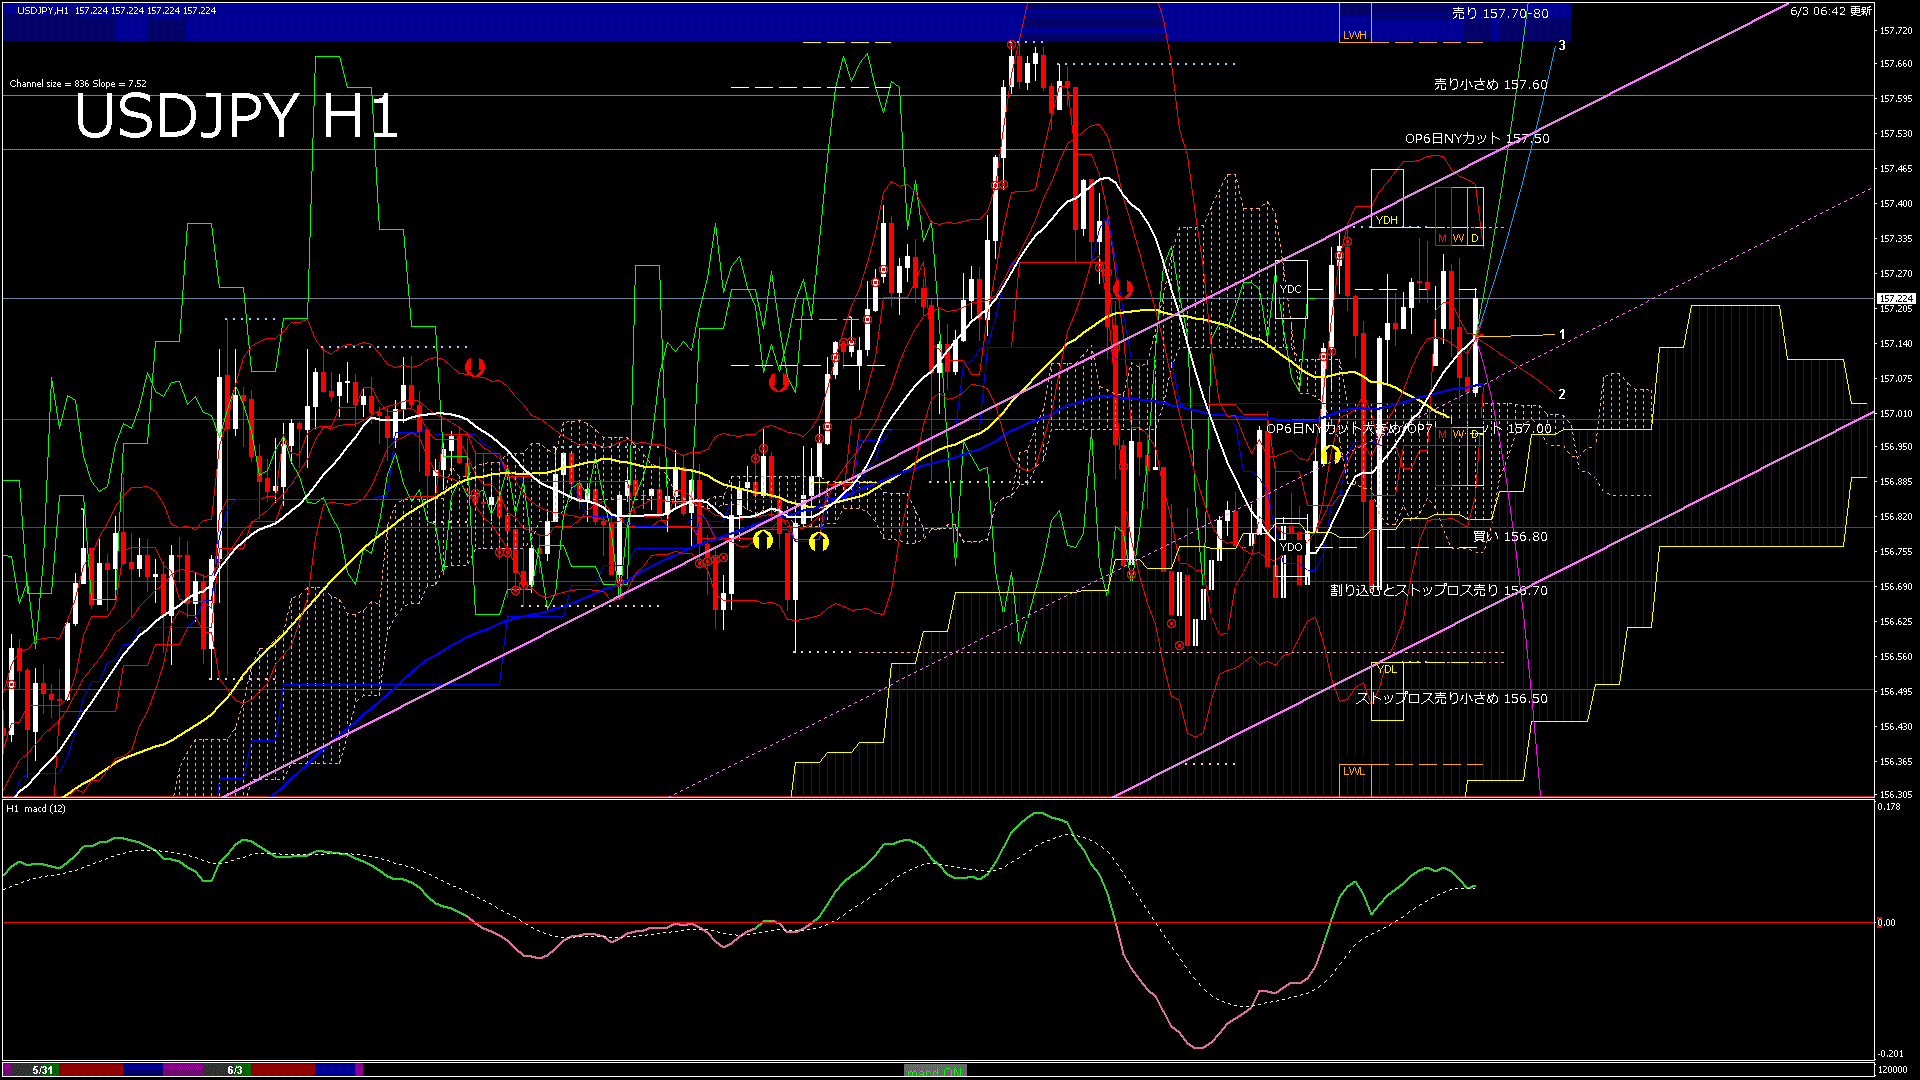The height and width of the screenshot is (1080, 1920).
Task: Click forecast line label 3 at top
Action: click(x=1562, y=45)
